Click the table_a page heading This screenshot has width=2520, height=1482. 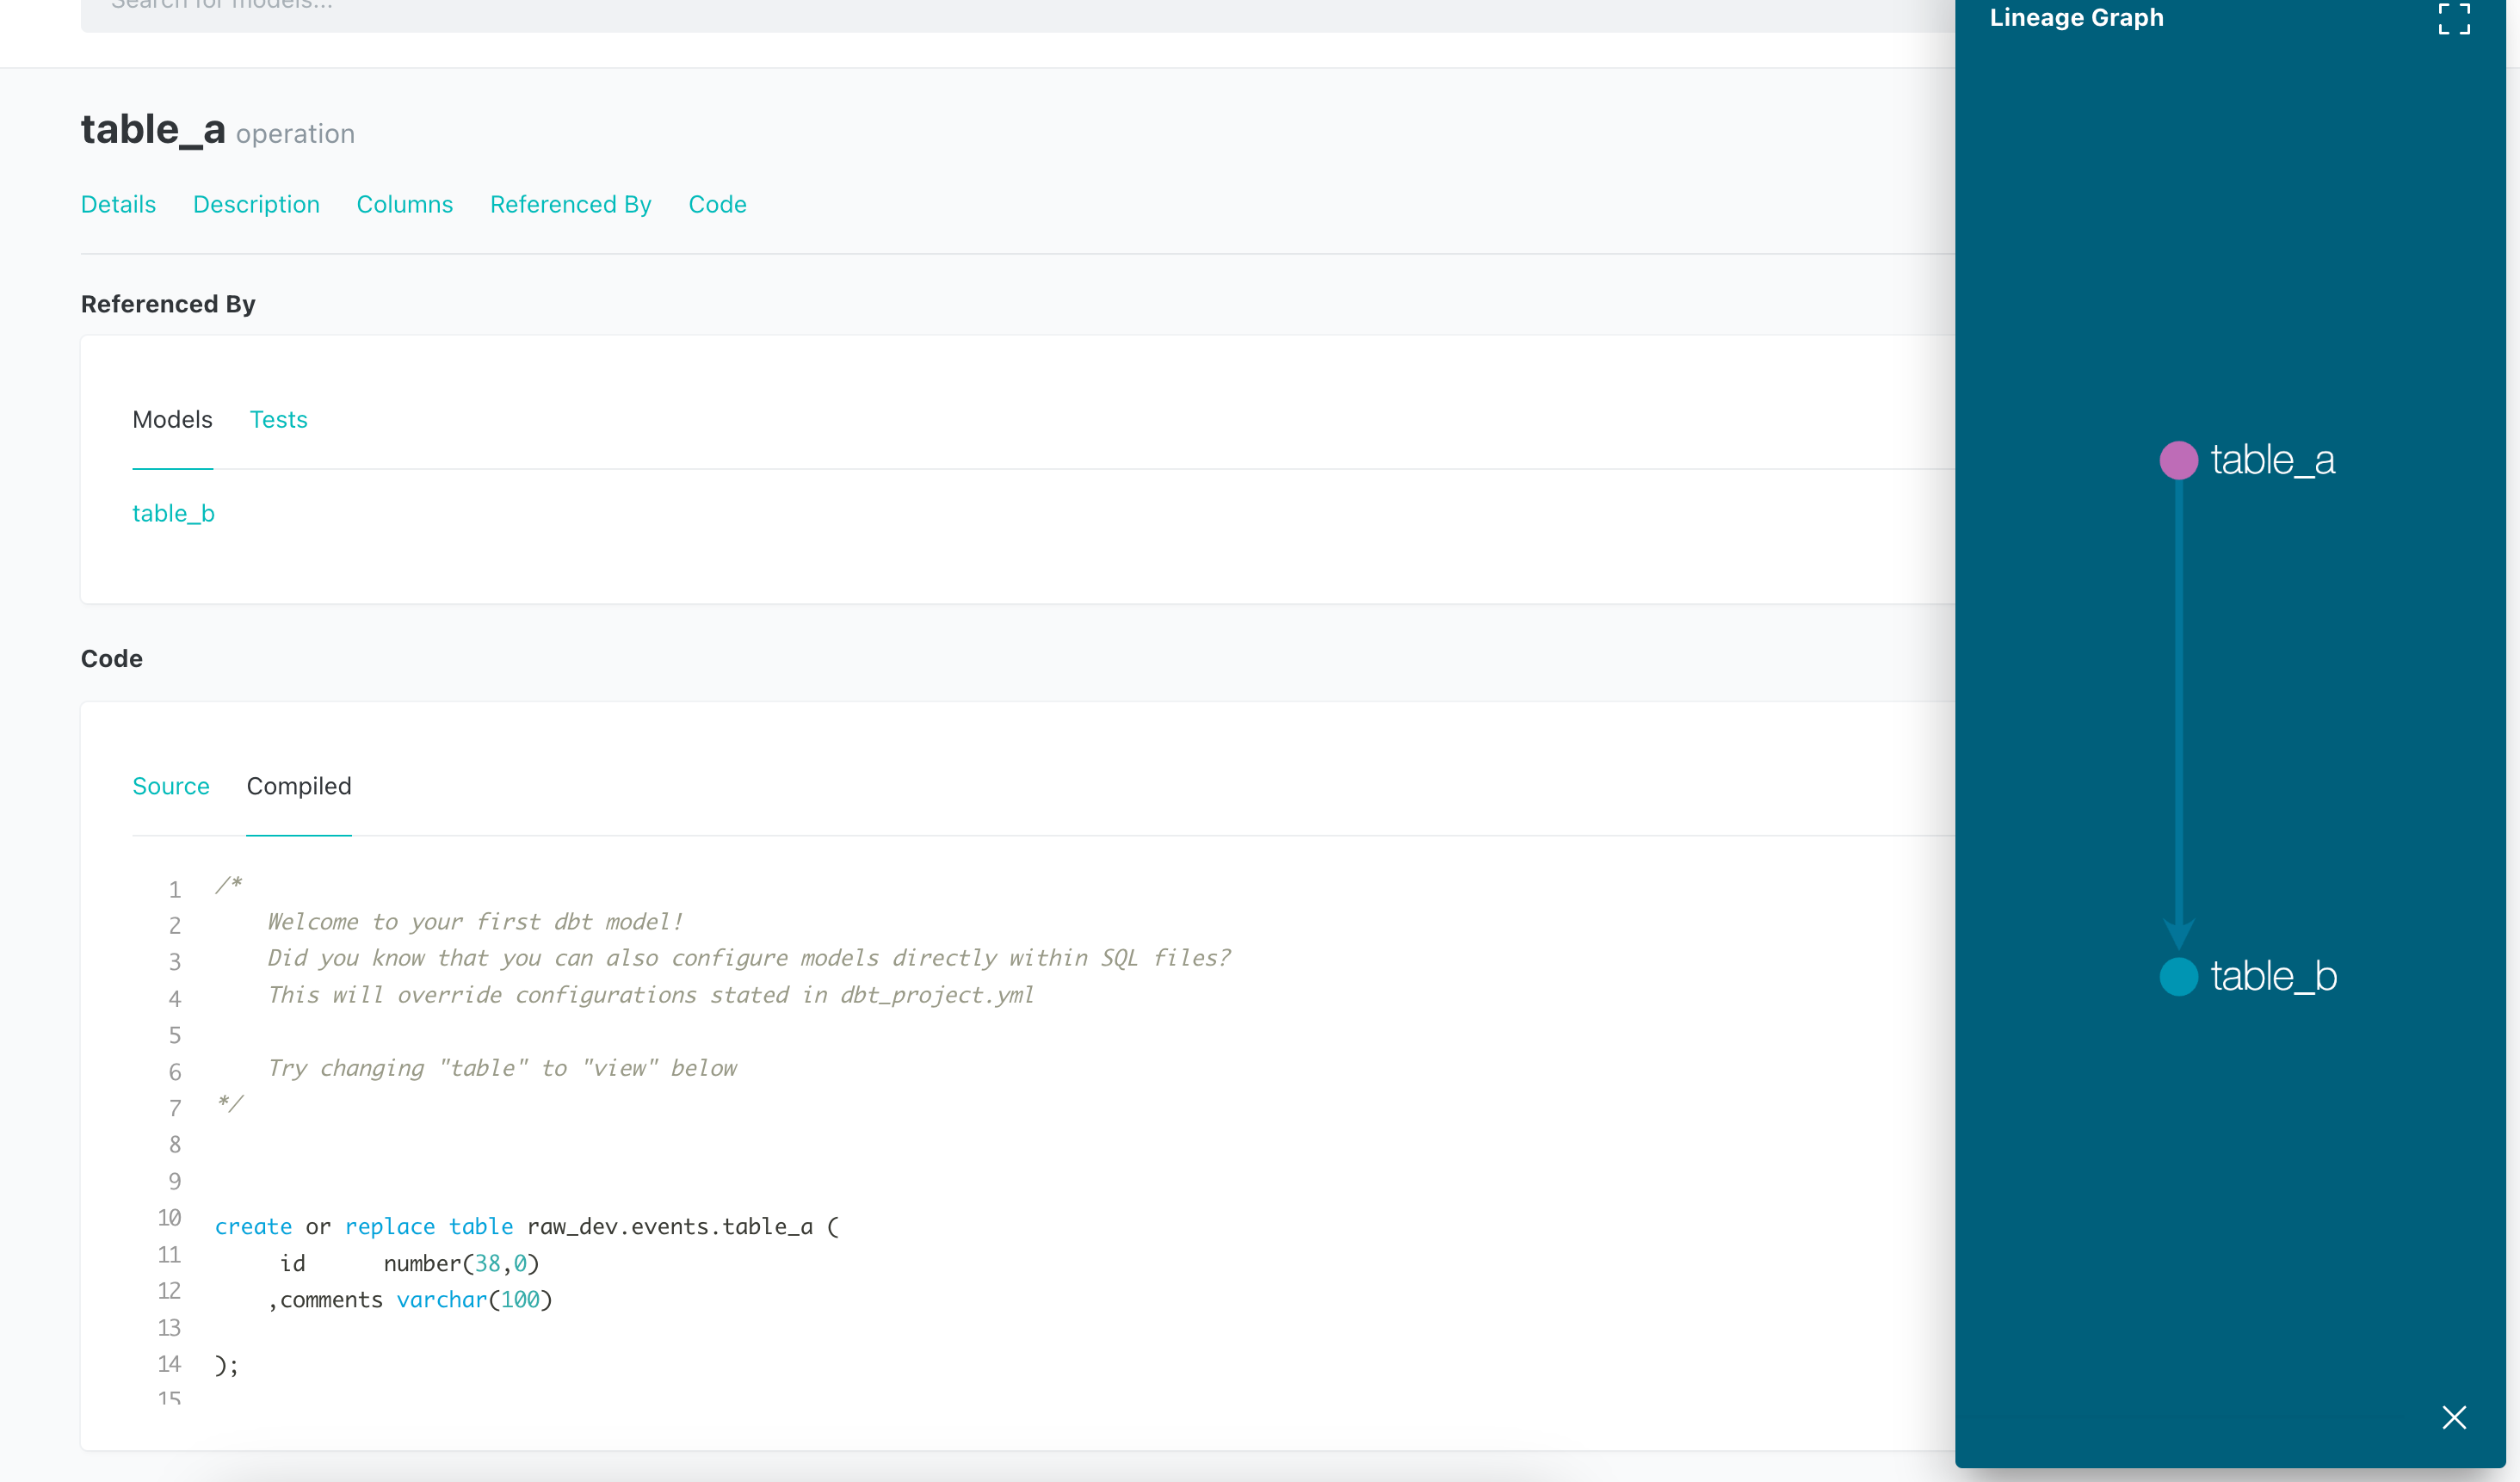(x=152, y=129)
